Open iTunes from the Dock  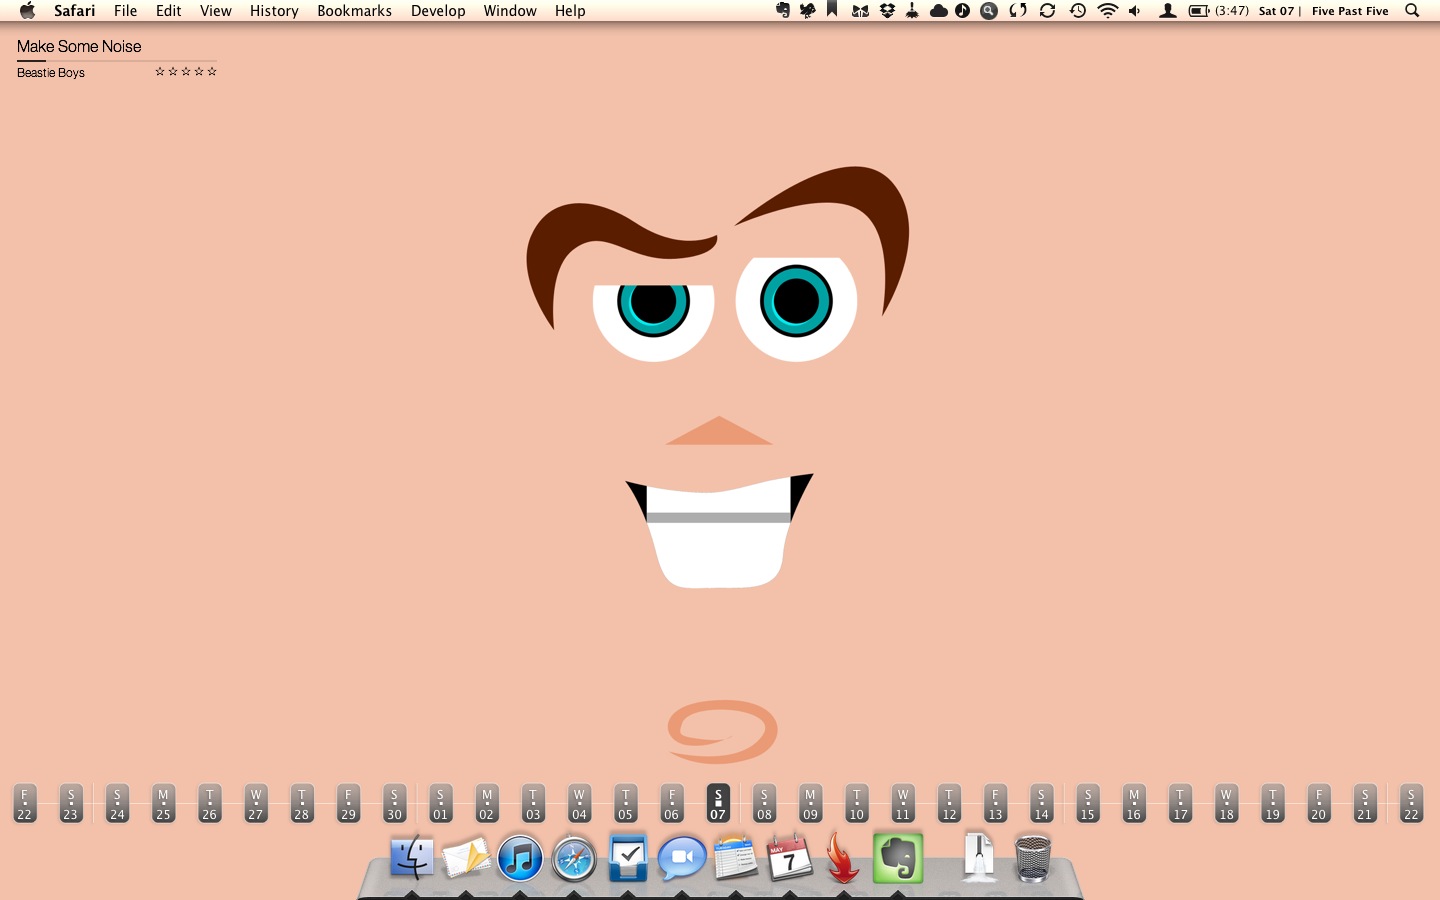tap(520, 858)
